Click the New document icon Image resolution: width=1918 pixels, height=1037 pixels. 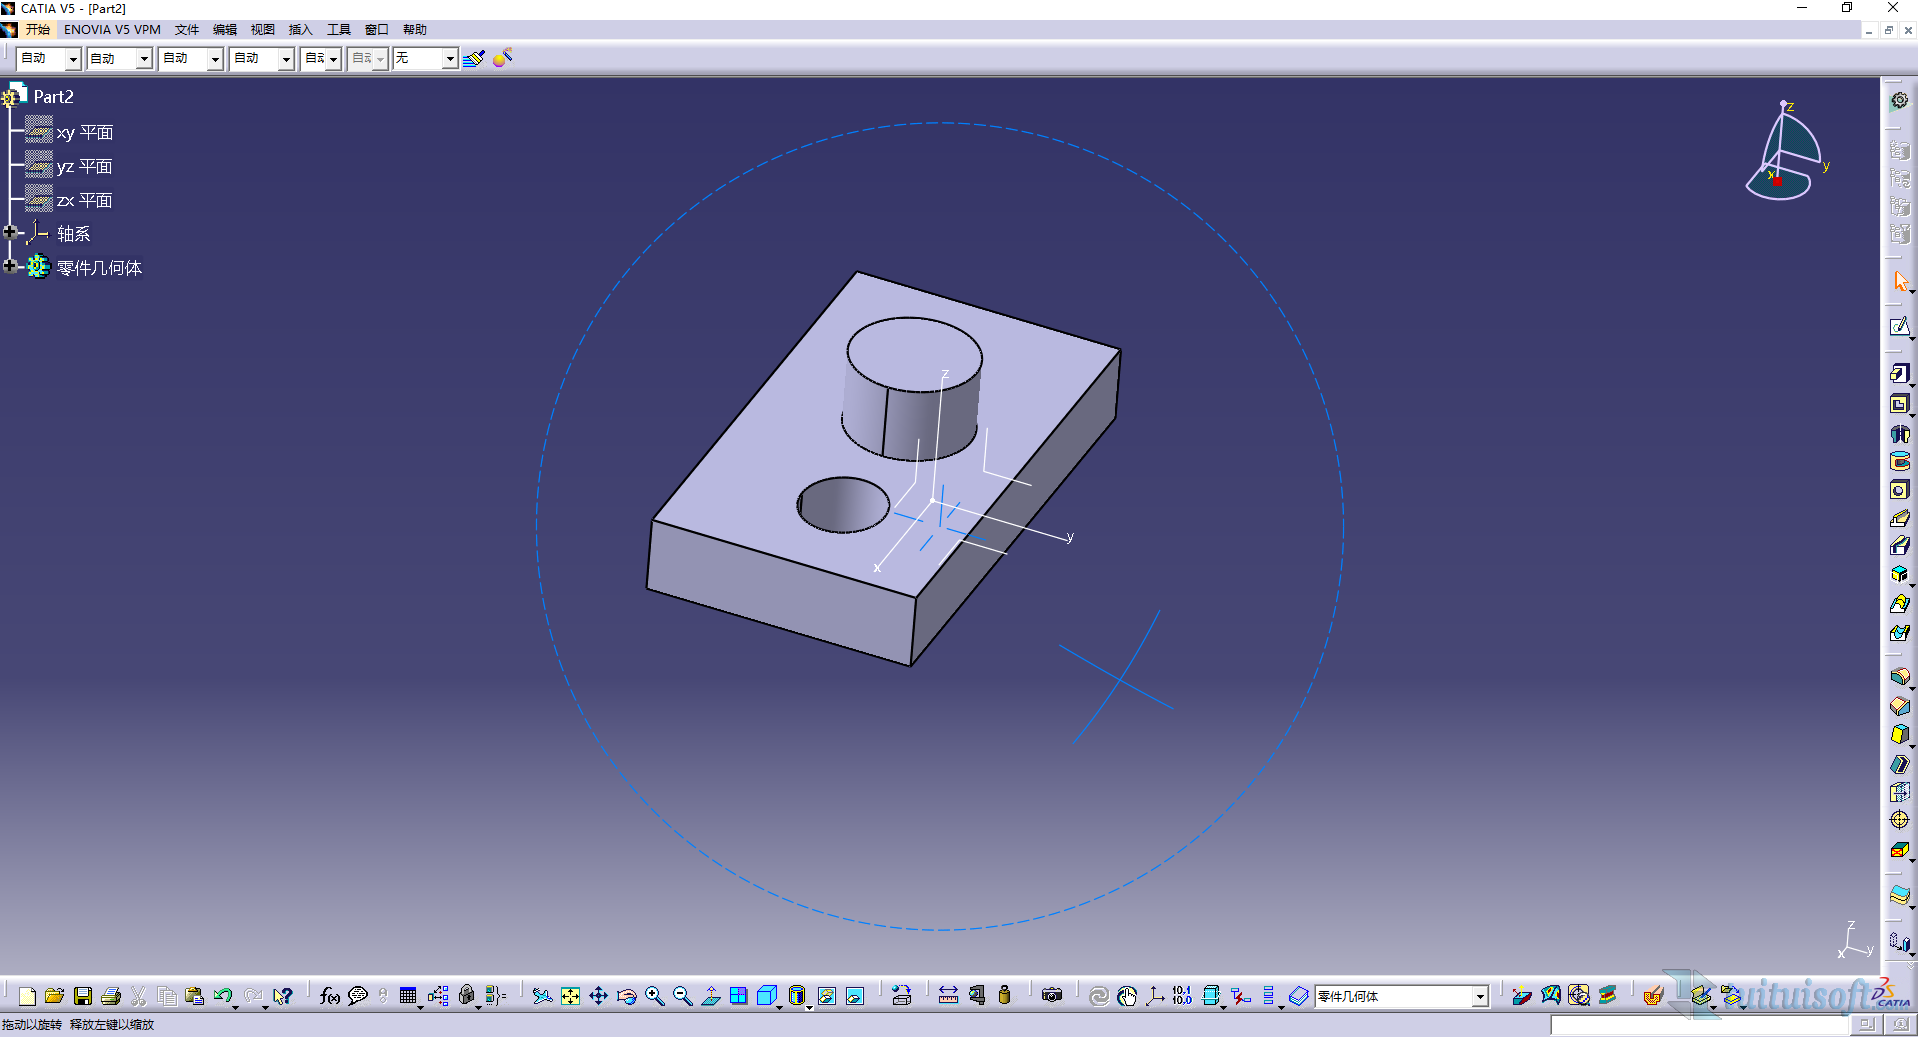[x=27, y=996]
